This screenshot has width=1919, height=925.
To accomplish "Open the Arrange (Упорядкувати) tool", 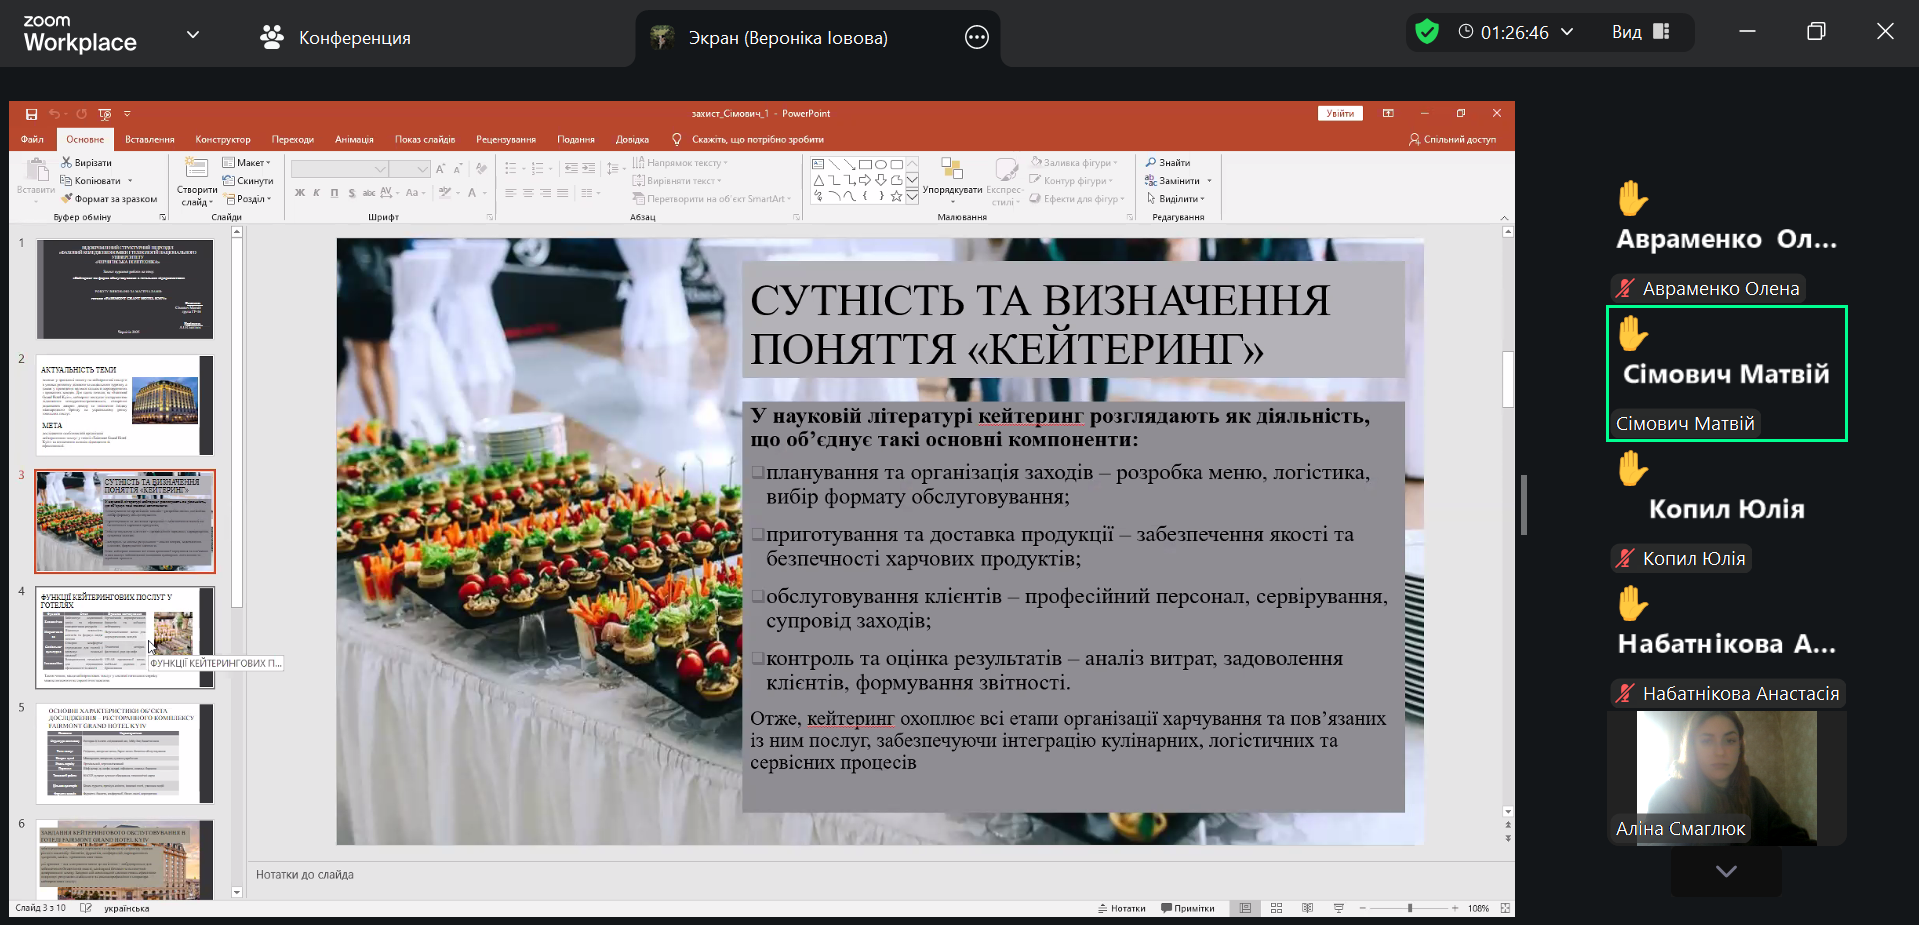I will pyautogui.click(x=951, y=179).
